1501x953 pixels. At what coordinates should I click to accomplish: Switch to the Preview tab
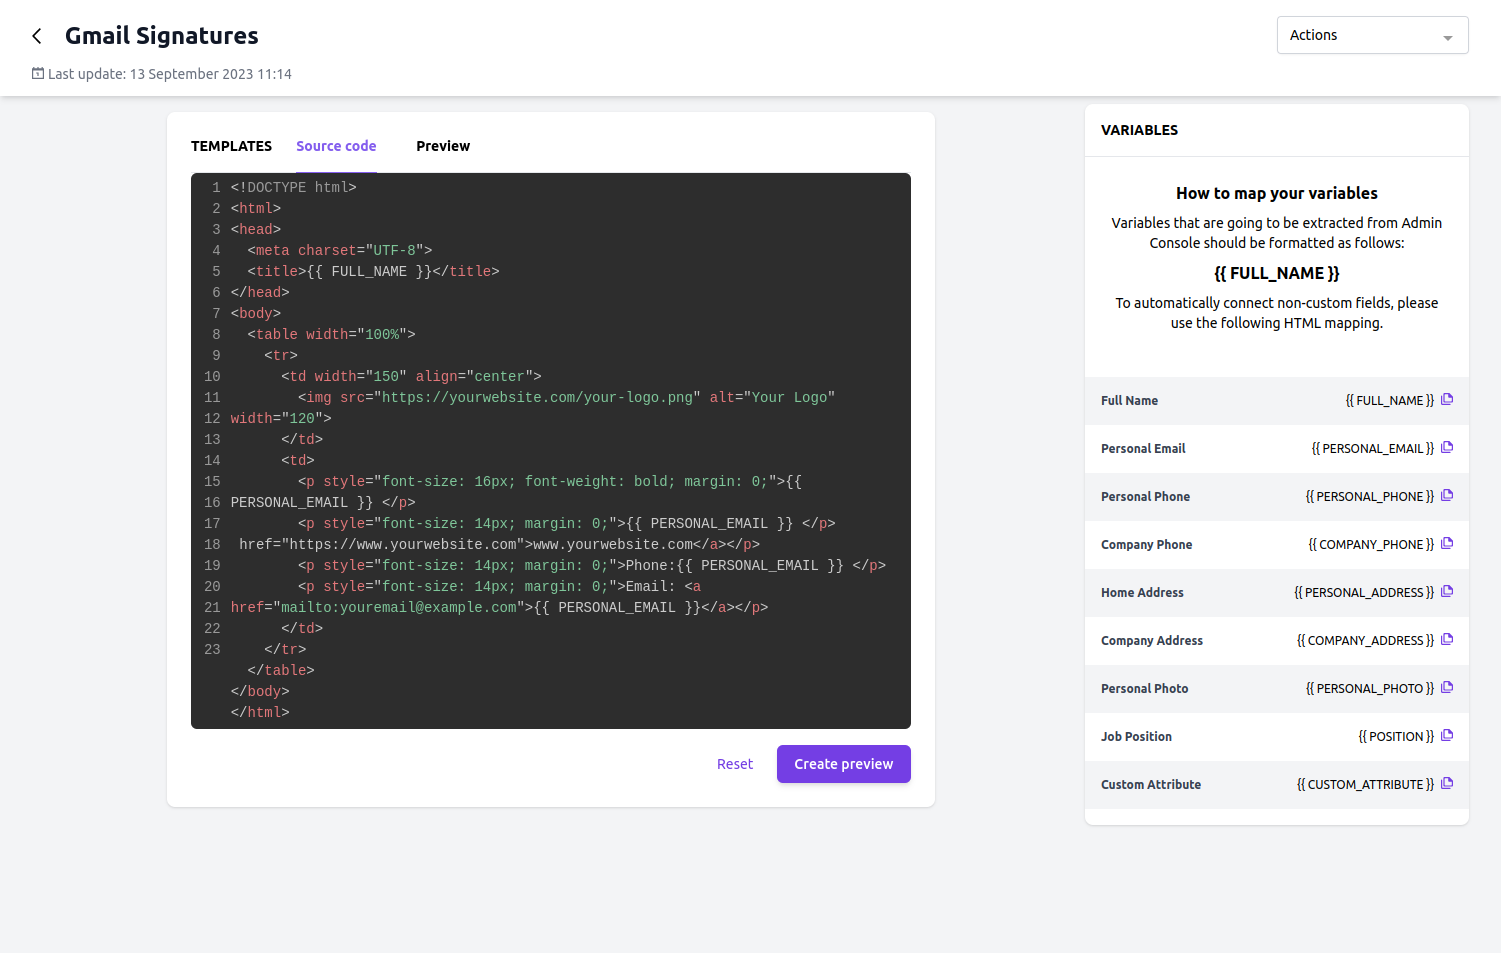pyautogui.click(x=443, y=146)
